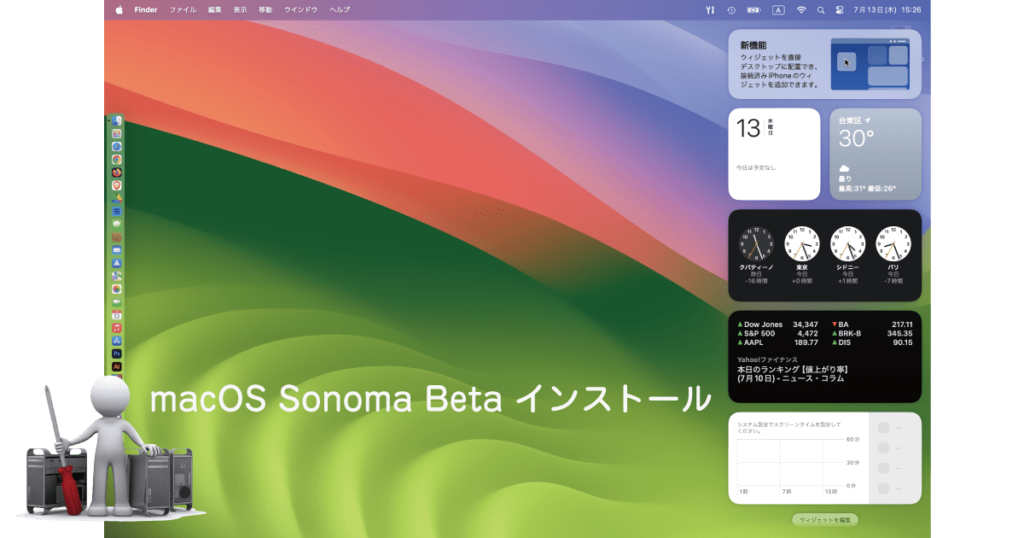1024x538 pixels.
Task: Click the menu bar date and time
Action: point(887,10)
